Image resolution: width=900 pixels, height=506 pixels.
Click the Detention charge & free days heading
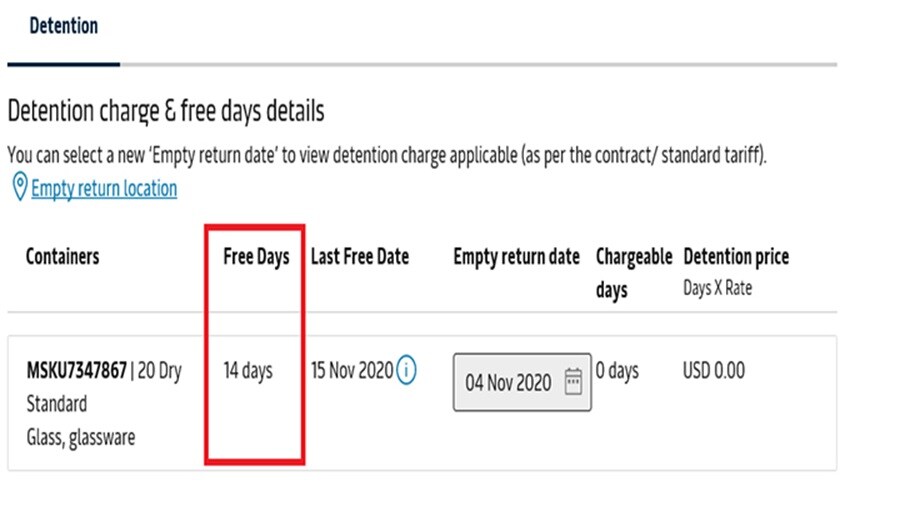(166, 111)
